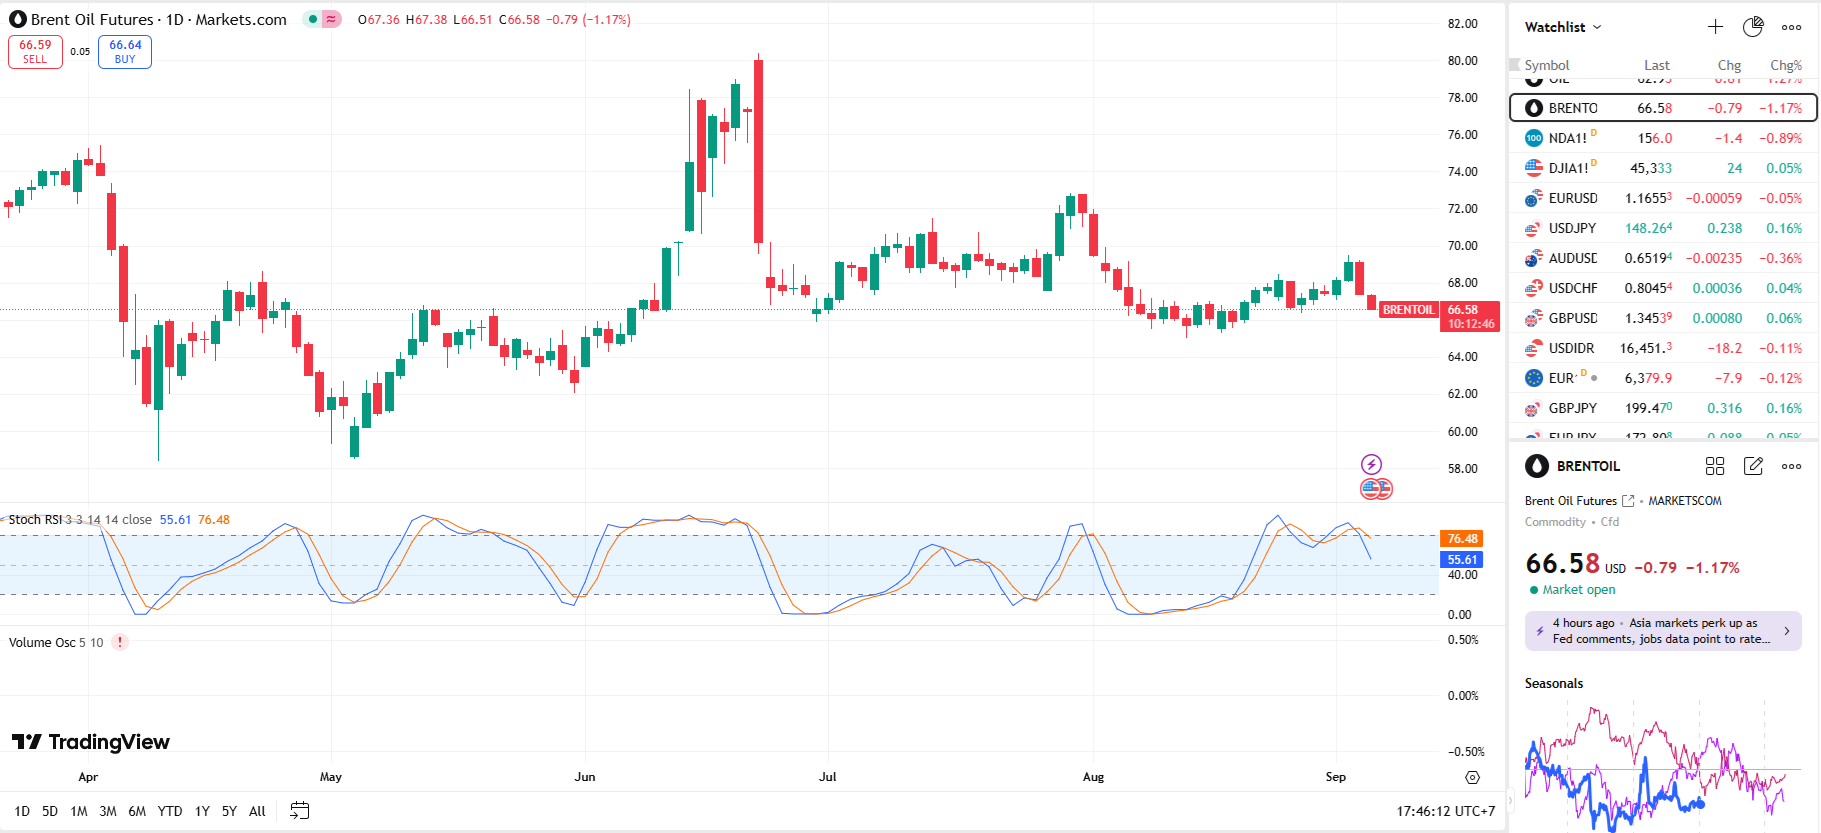Switch to the 6M time range
The width and height of the screenshot is (1821, 833).
pyautogui.click(x=137, y=811)
